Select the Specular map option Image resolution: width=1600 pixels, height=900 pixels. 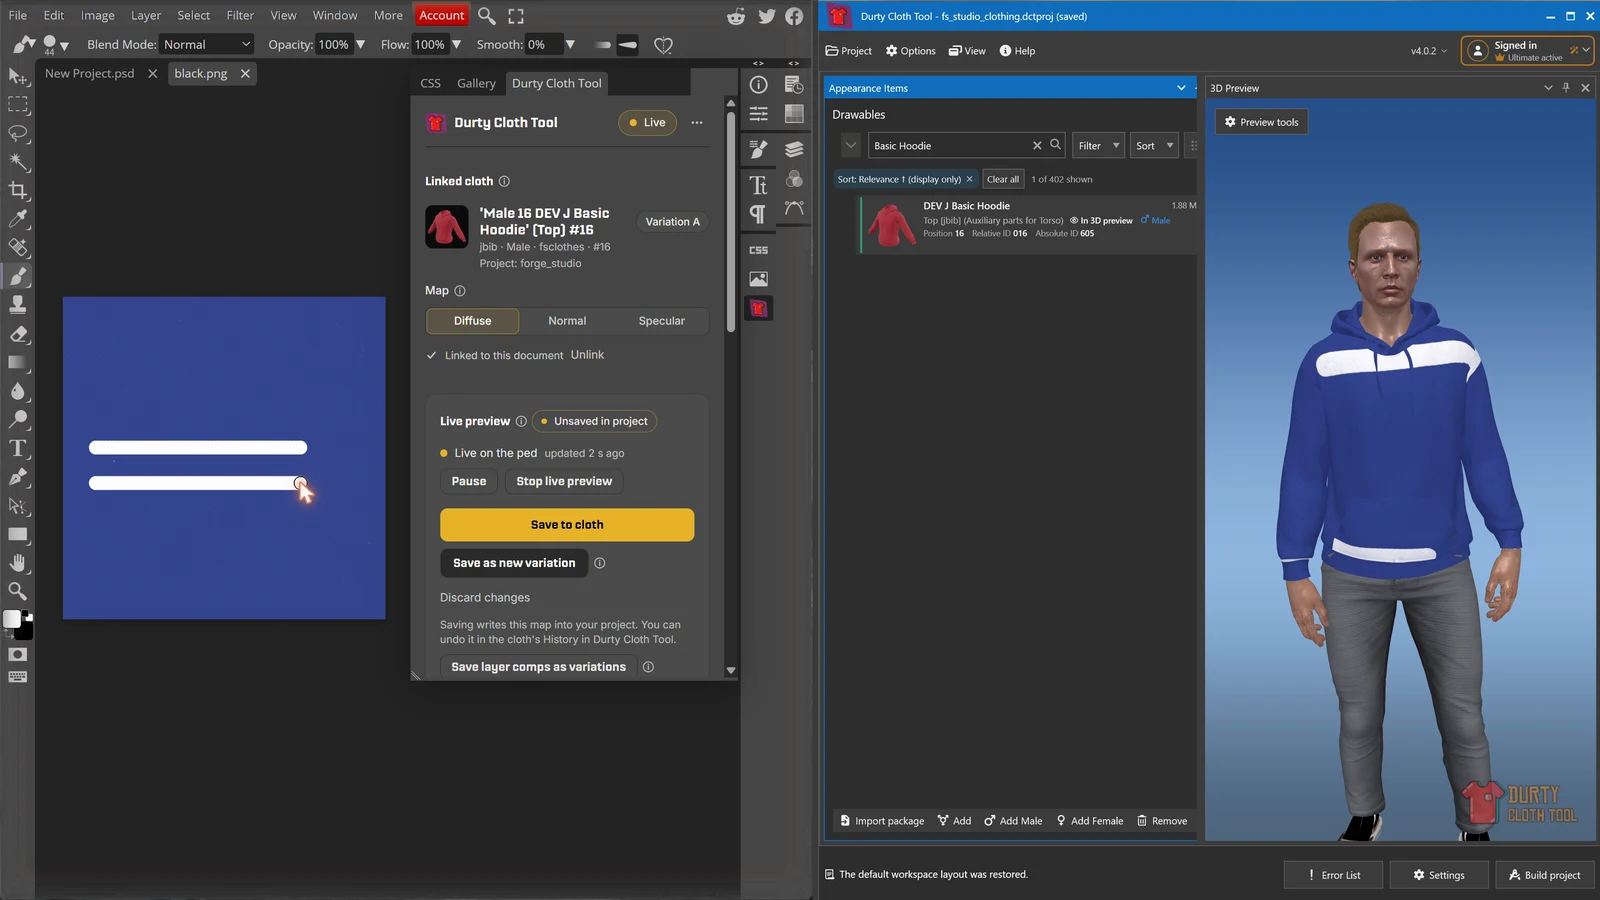point(661,321)
